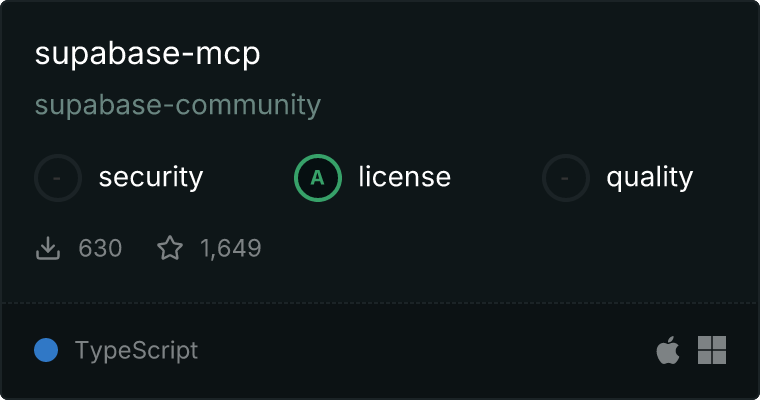
Task: Select the TypeScript language label
Action: pyautogui.click(x=136, y=351)
